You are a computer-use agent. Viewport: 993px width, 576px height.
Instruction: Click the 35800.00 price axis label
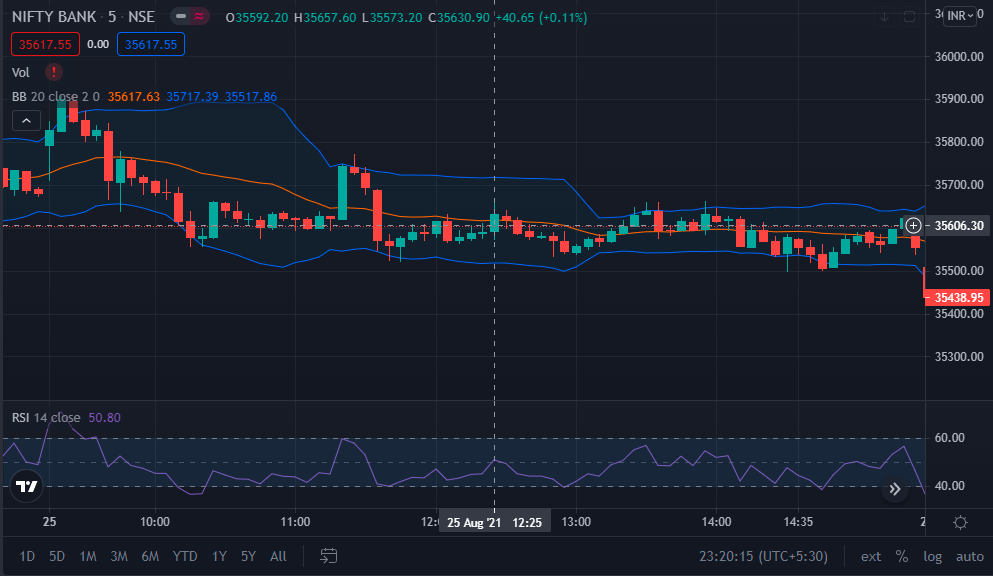959,142
